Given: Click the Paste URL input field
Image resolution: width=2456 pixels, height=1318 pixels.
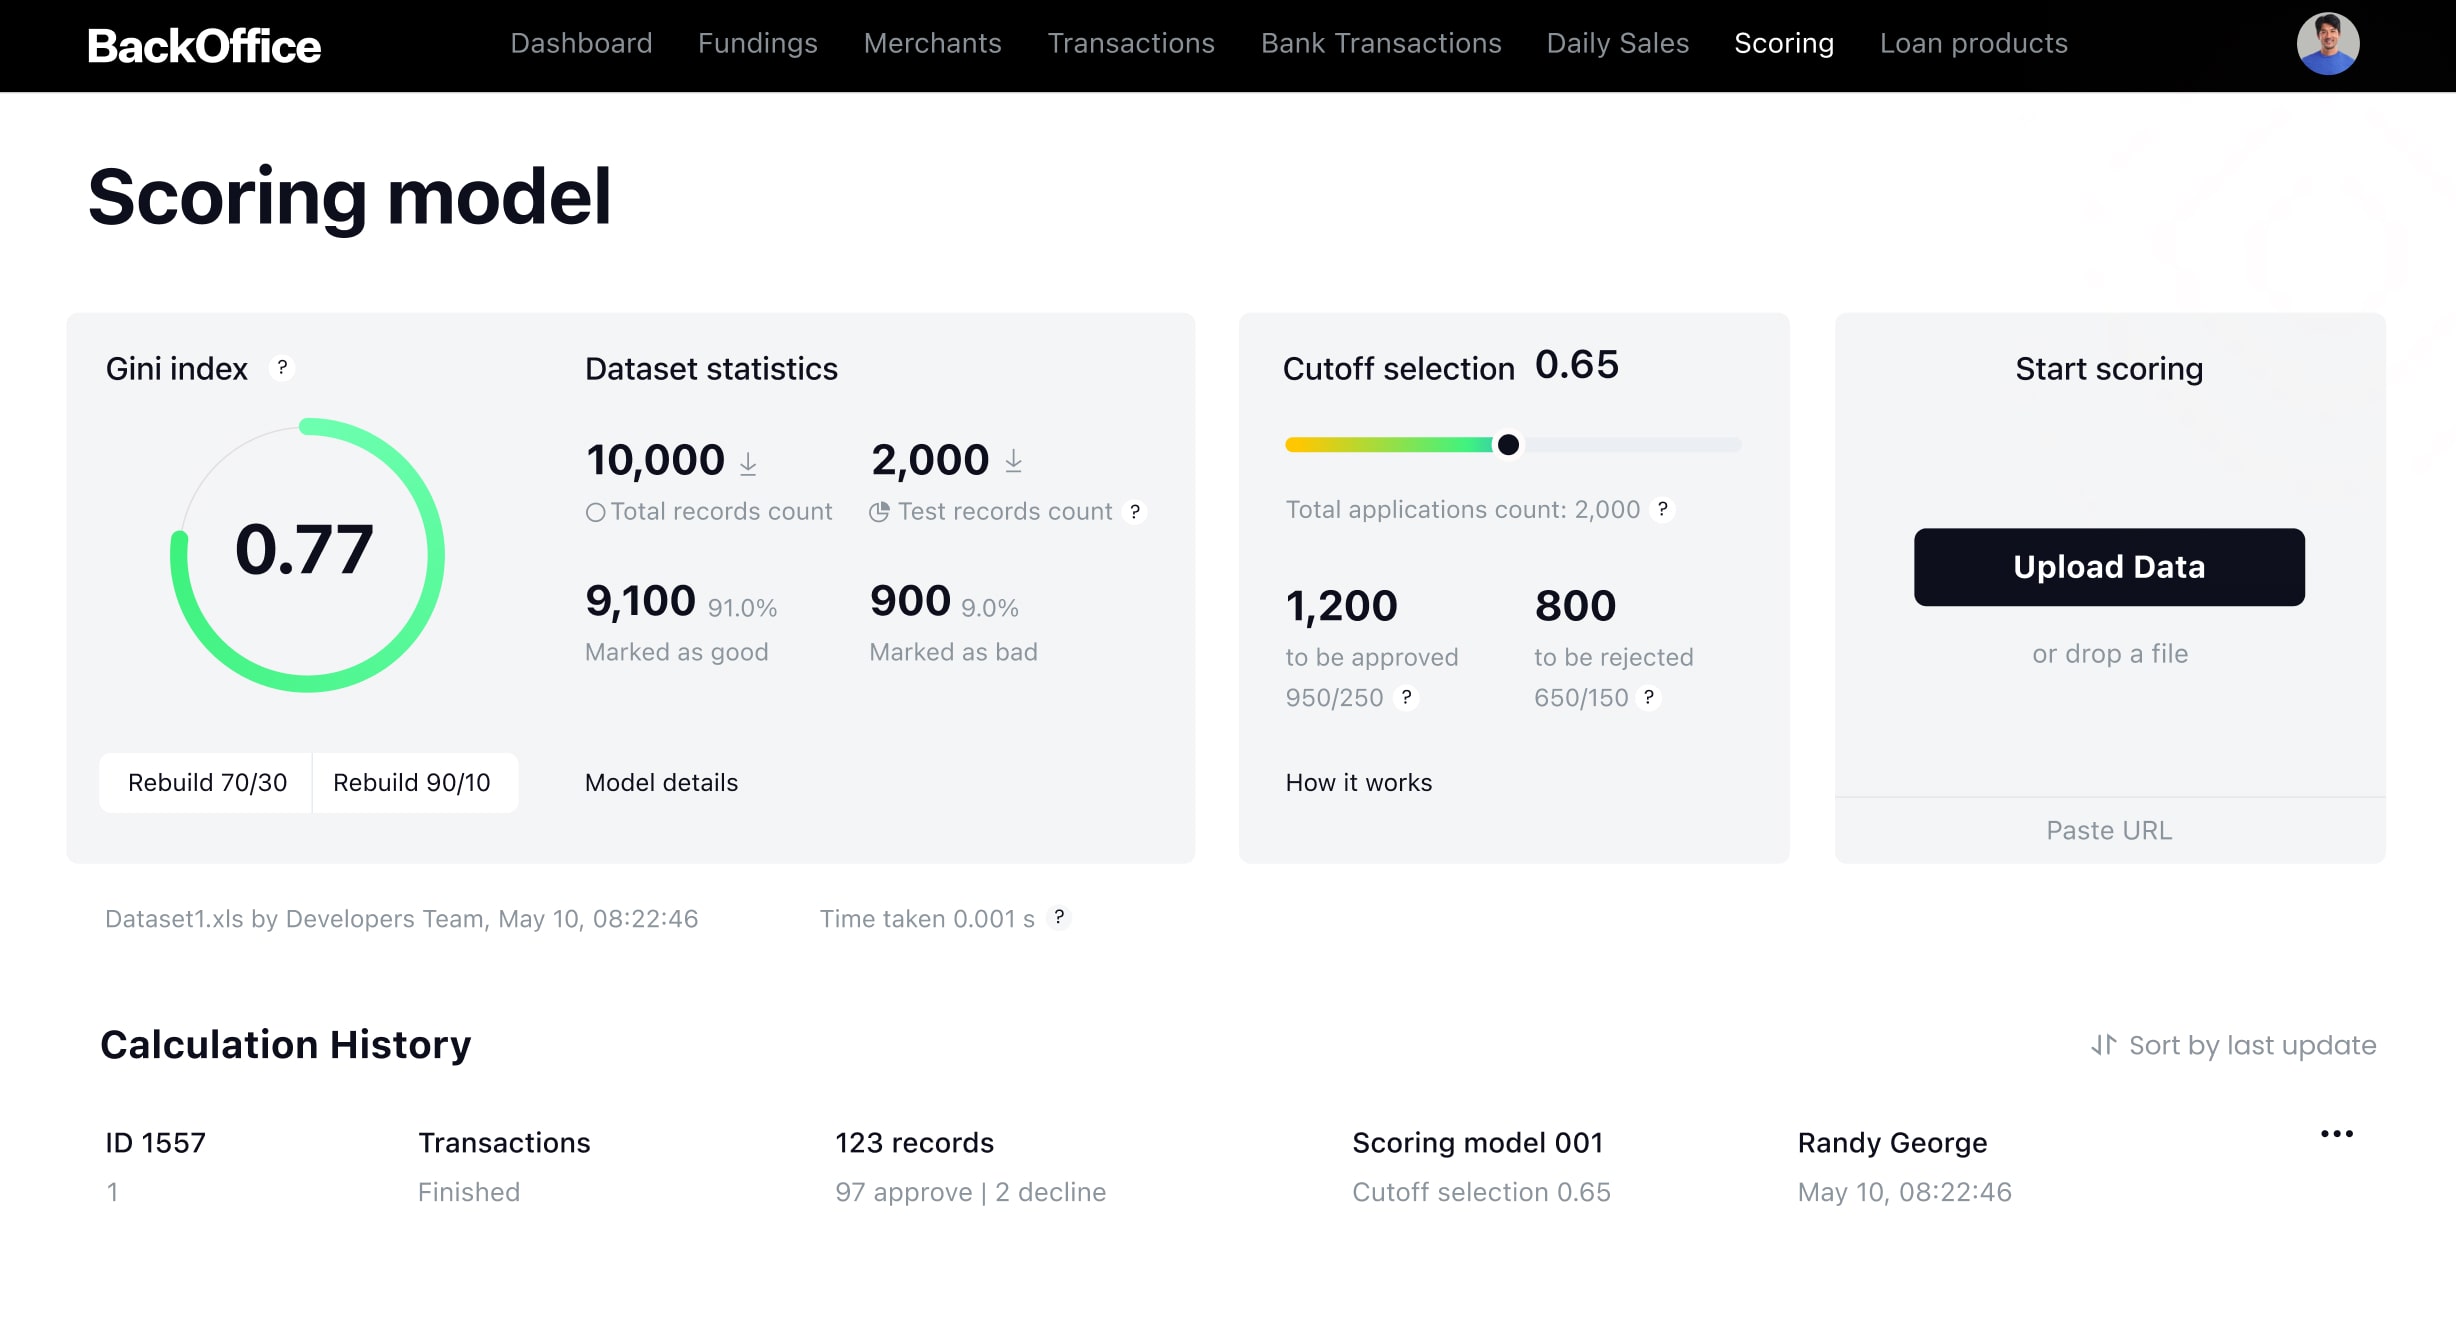Looking at the screenshot, I should 2108,830.
